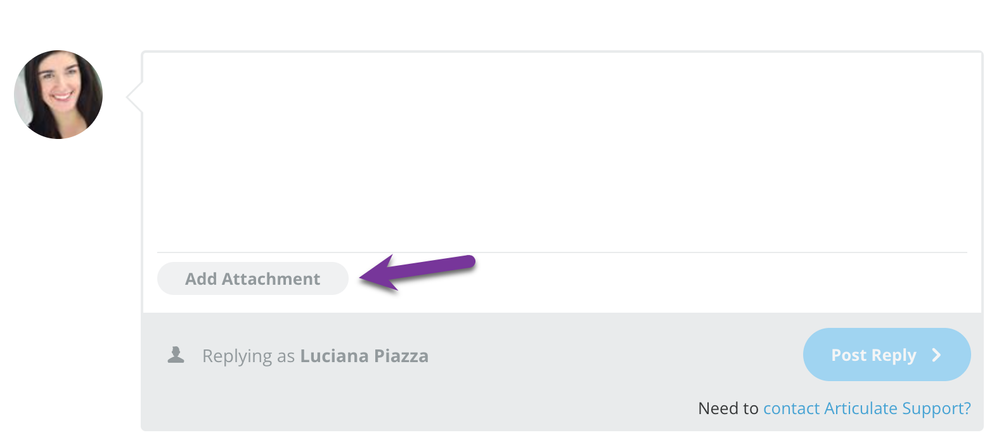Click the speech bubble pointer notch
This screenshot has height=439, width=999.
[x=134, y=98]
